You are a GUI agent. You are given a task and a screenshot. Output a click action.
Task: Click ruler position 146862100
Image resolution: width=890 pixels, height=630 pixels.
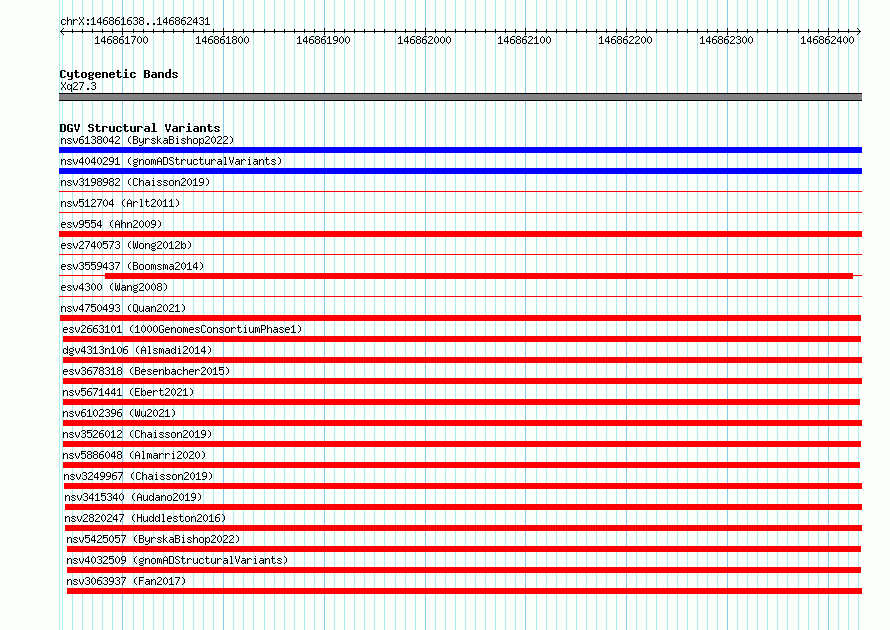pos(524,40)
